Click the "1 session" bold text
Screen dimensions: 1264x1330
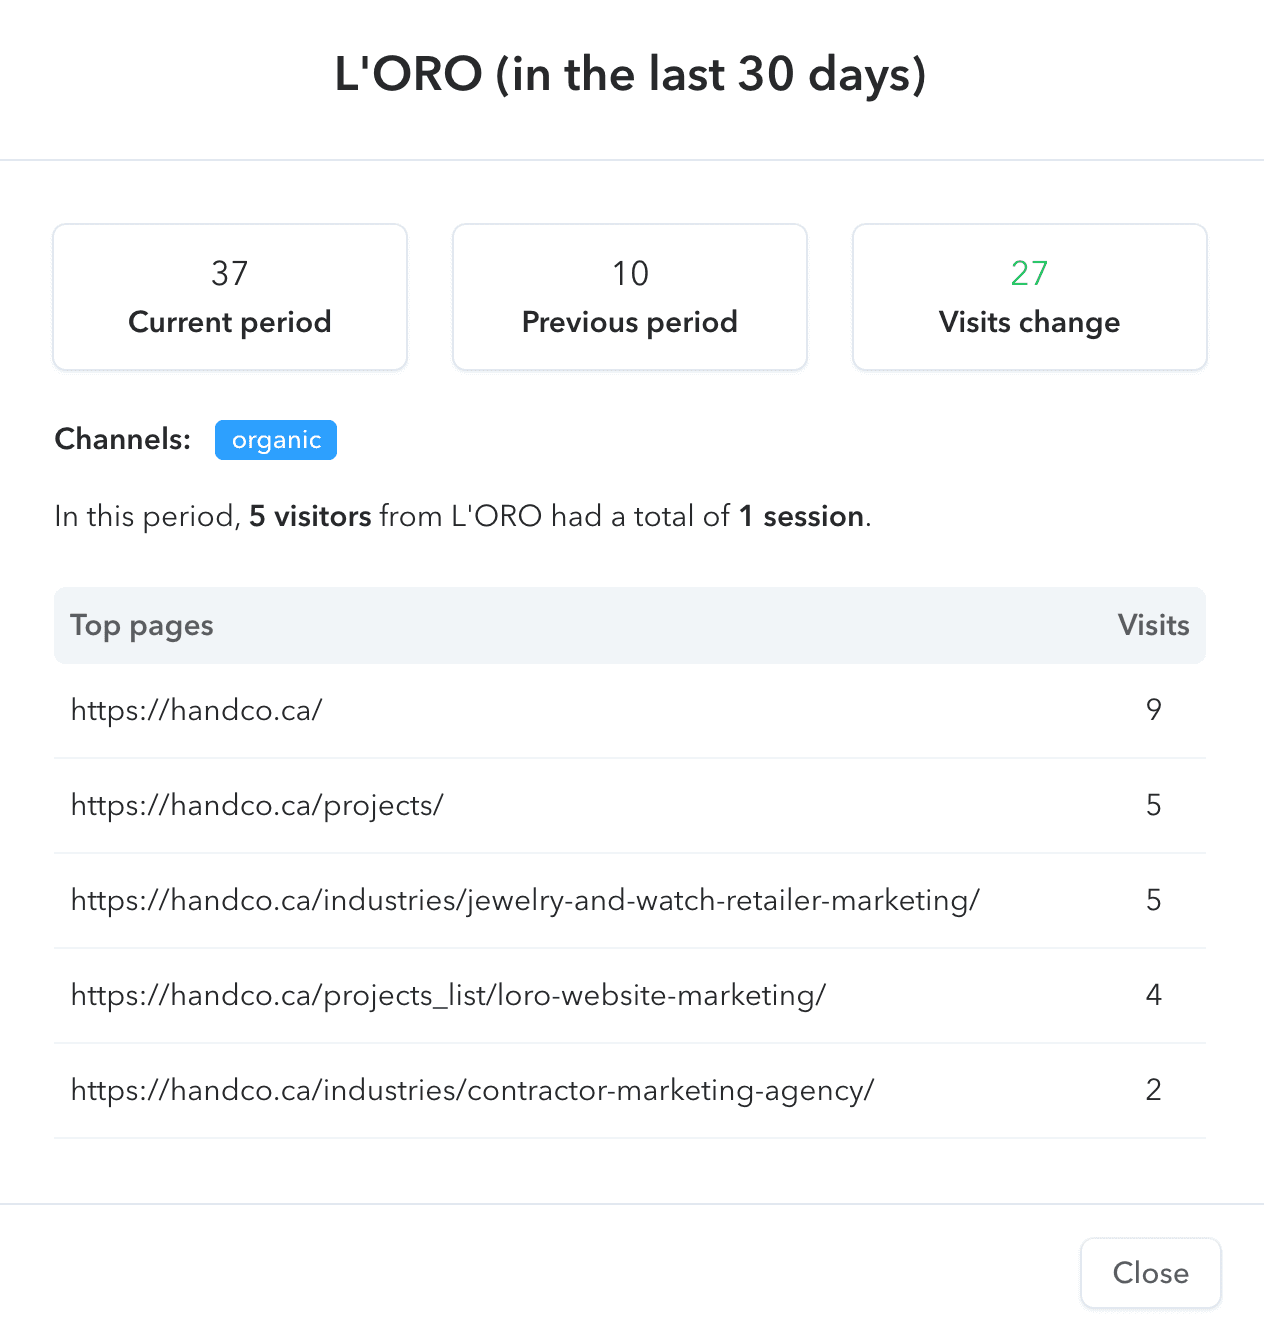tap(802, 516)
